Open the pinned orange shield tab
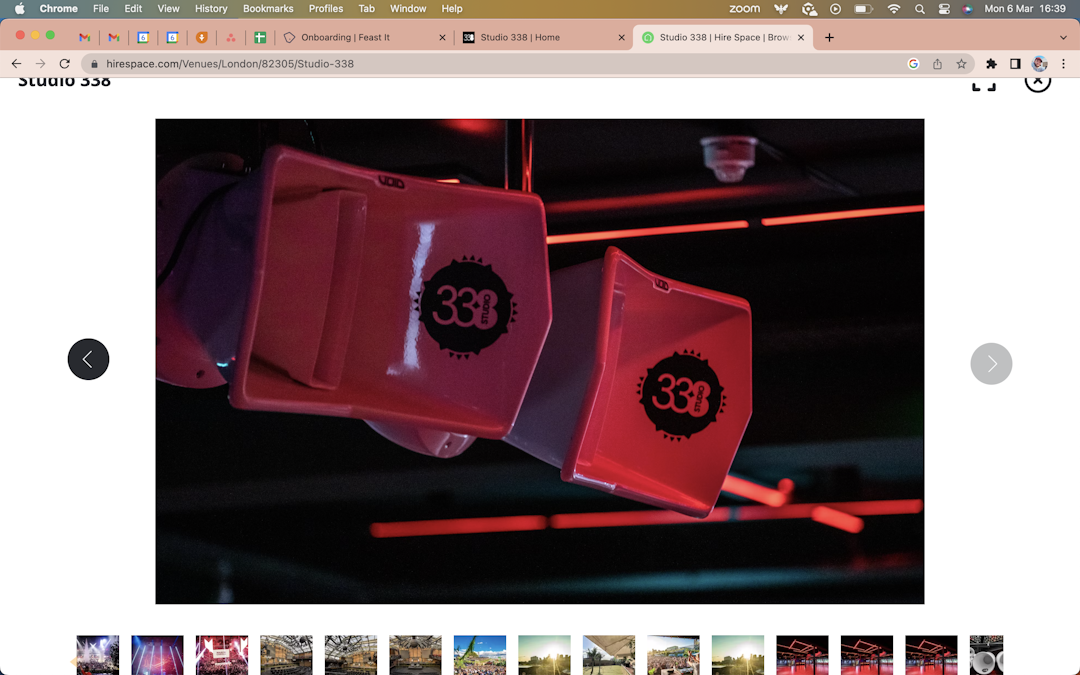 (202, 37)
